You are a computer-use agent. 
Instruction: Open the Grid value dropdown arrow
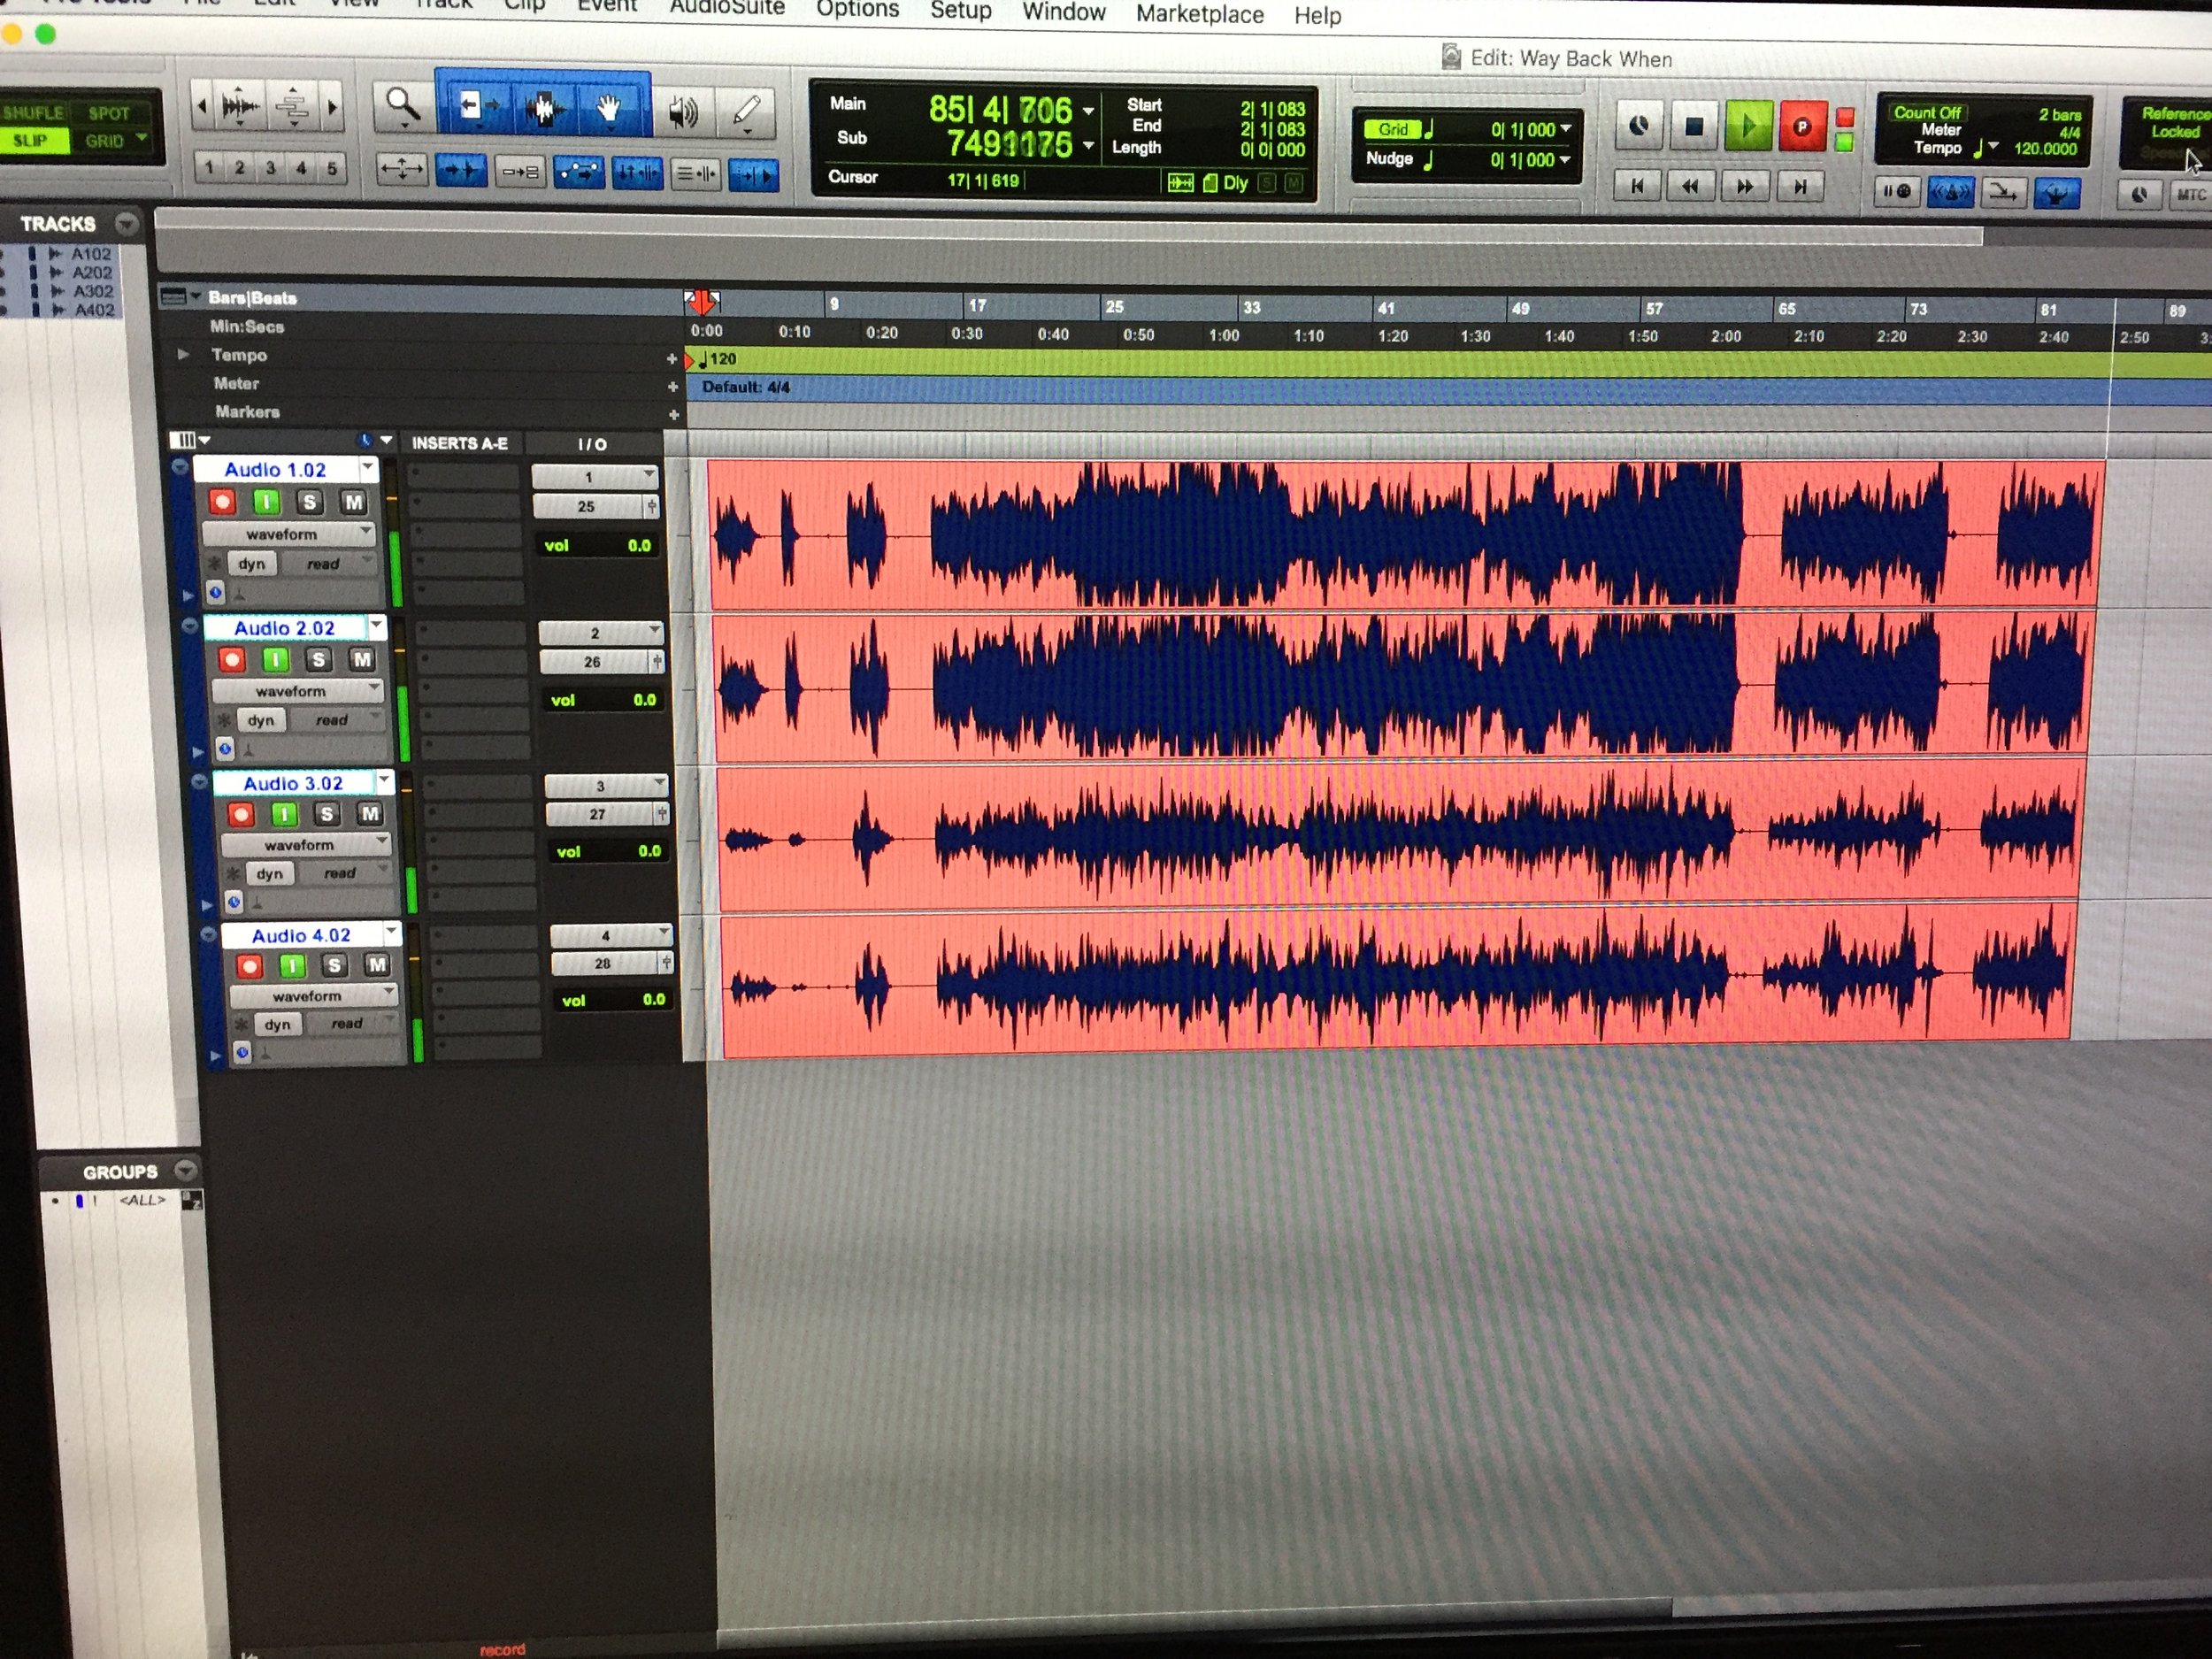click(1566, 129)
